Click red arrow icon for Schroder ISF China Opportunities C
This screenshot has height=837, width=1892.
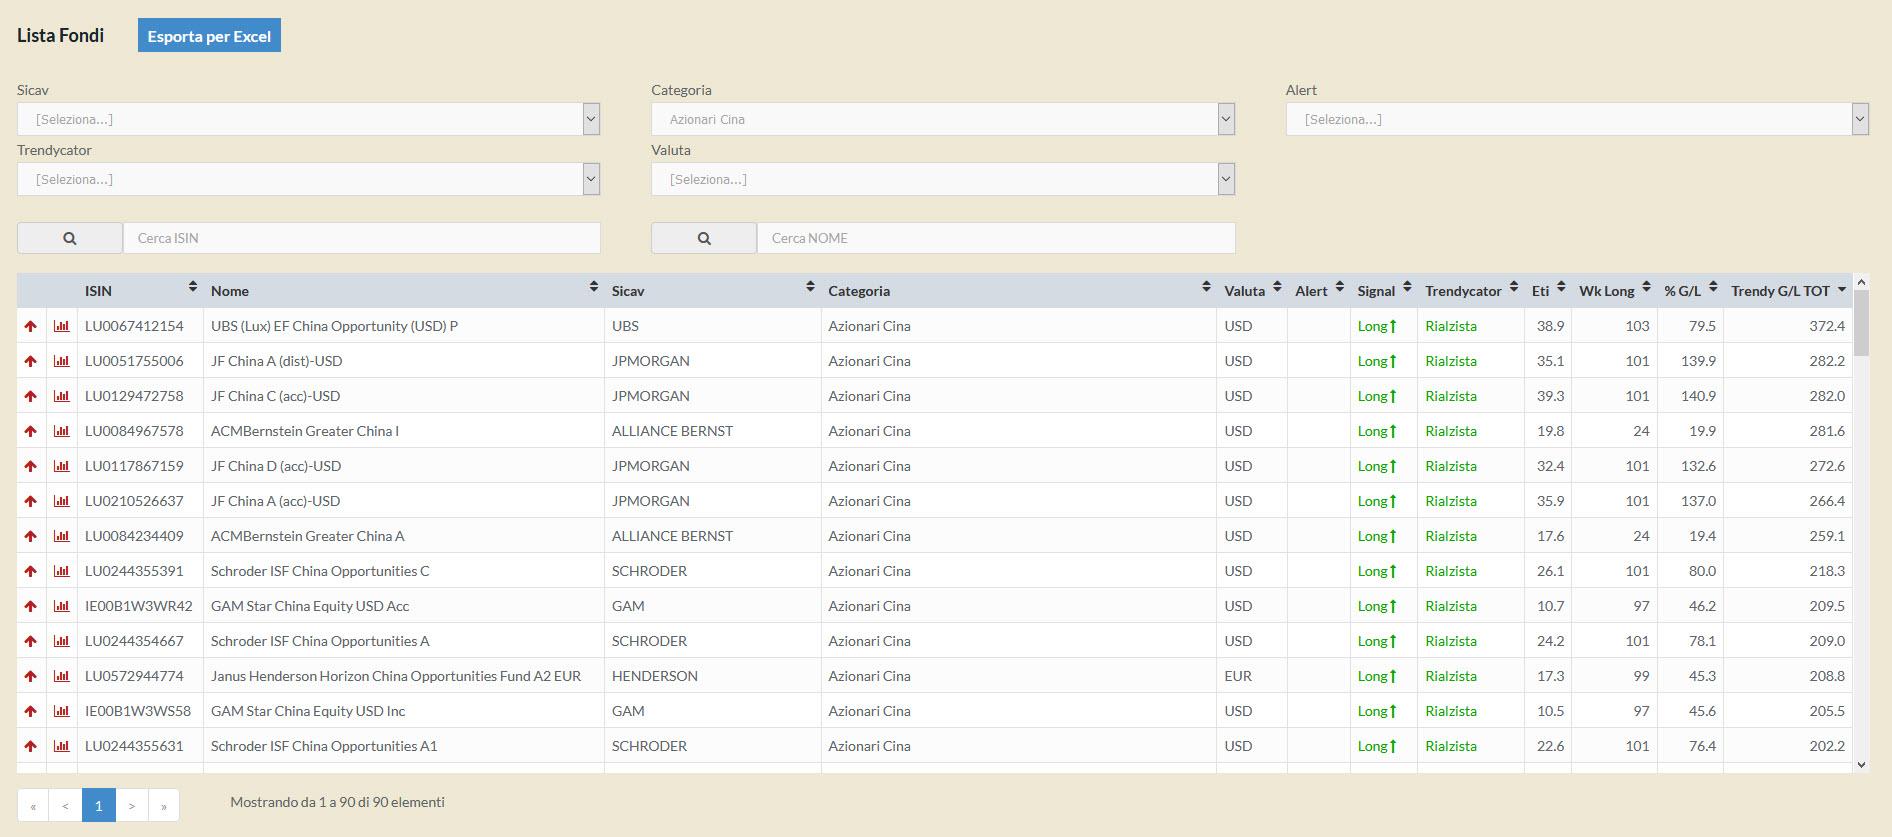(x=31, y=571)
